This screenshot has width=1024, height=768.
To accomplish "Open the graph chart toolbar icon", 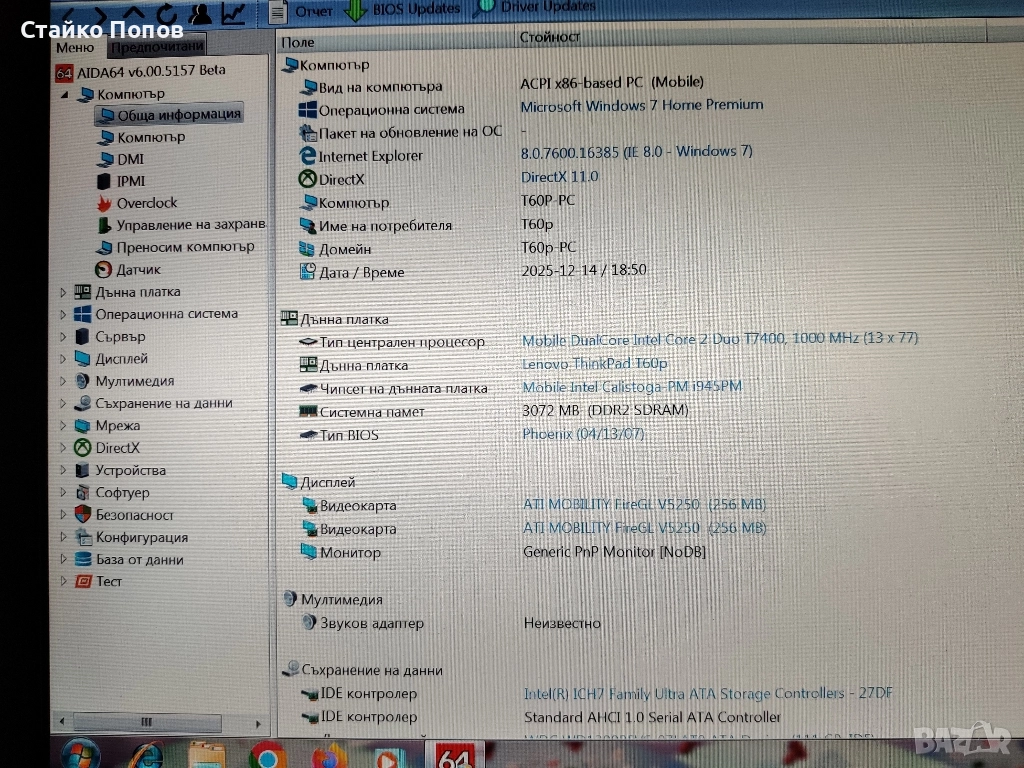I will coord(233,13).
